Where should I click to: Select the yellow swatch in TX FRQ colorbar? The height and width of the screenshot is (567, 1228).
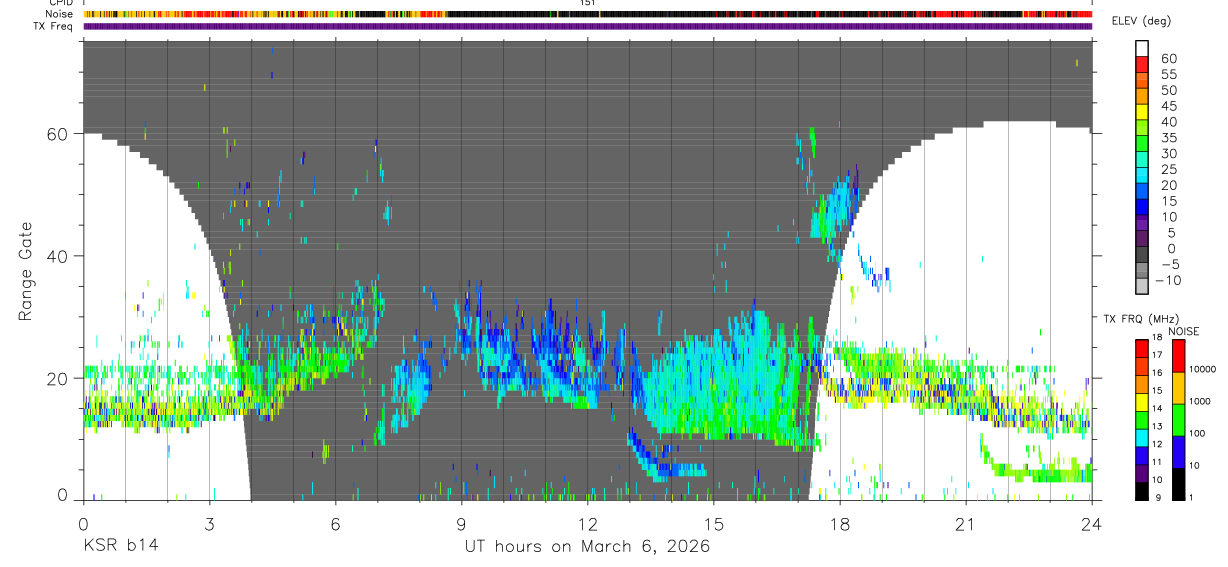(1142, 401)
